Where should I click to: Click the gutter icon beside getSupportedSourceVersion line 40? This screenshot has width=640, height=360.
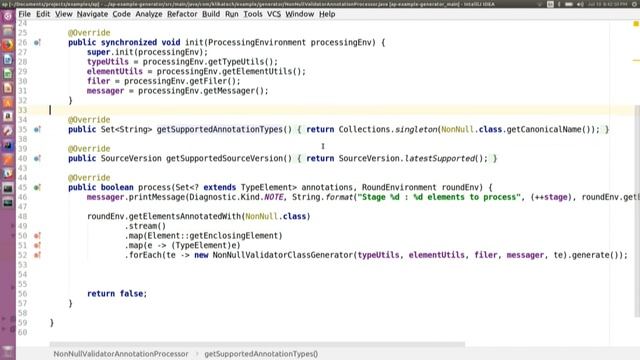pyautogui.click(x=37, y=158)
